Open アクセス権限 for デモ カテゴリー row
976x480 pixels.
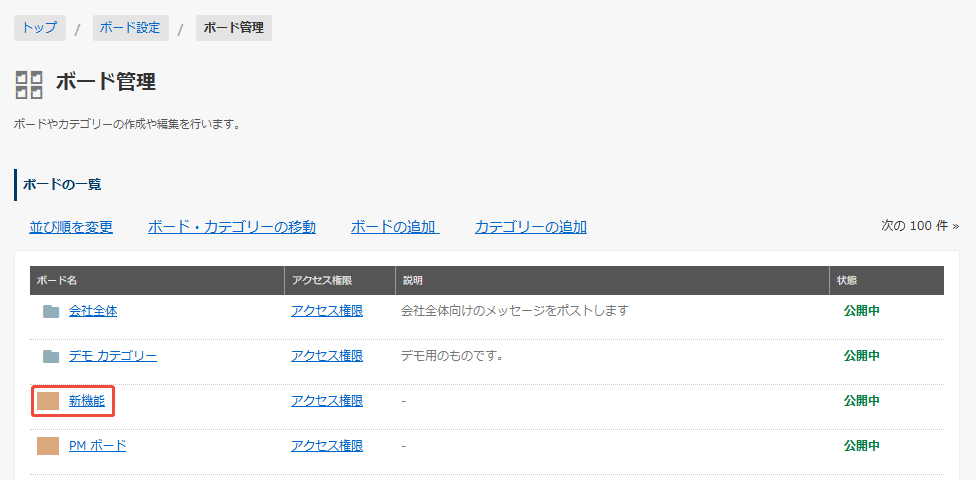327,356
